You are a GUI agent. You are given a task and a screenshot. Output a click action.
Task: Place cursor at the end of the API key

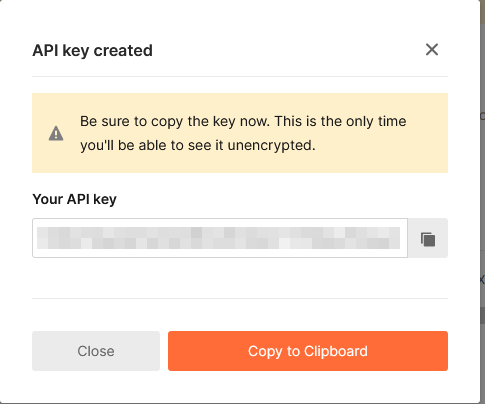(x=403, y=238)
